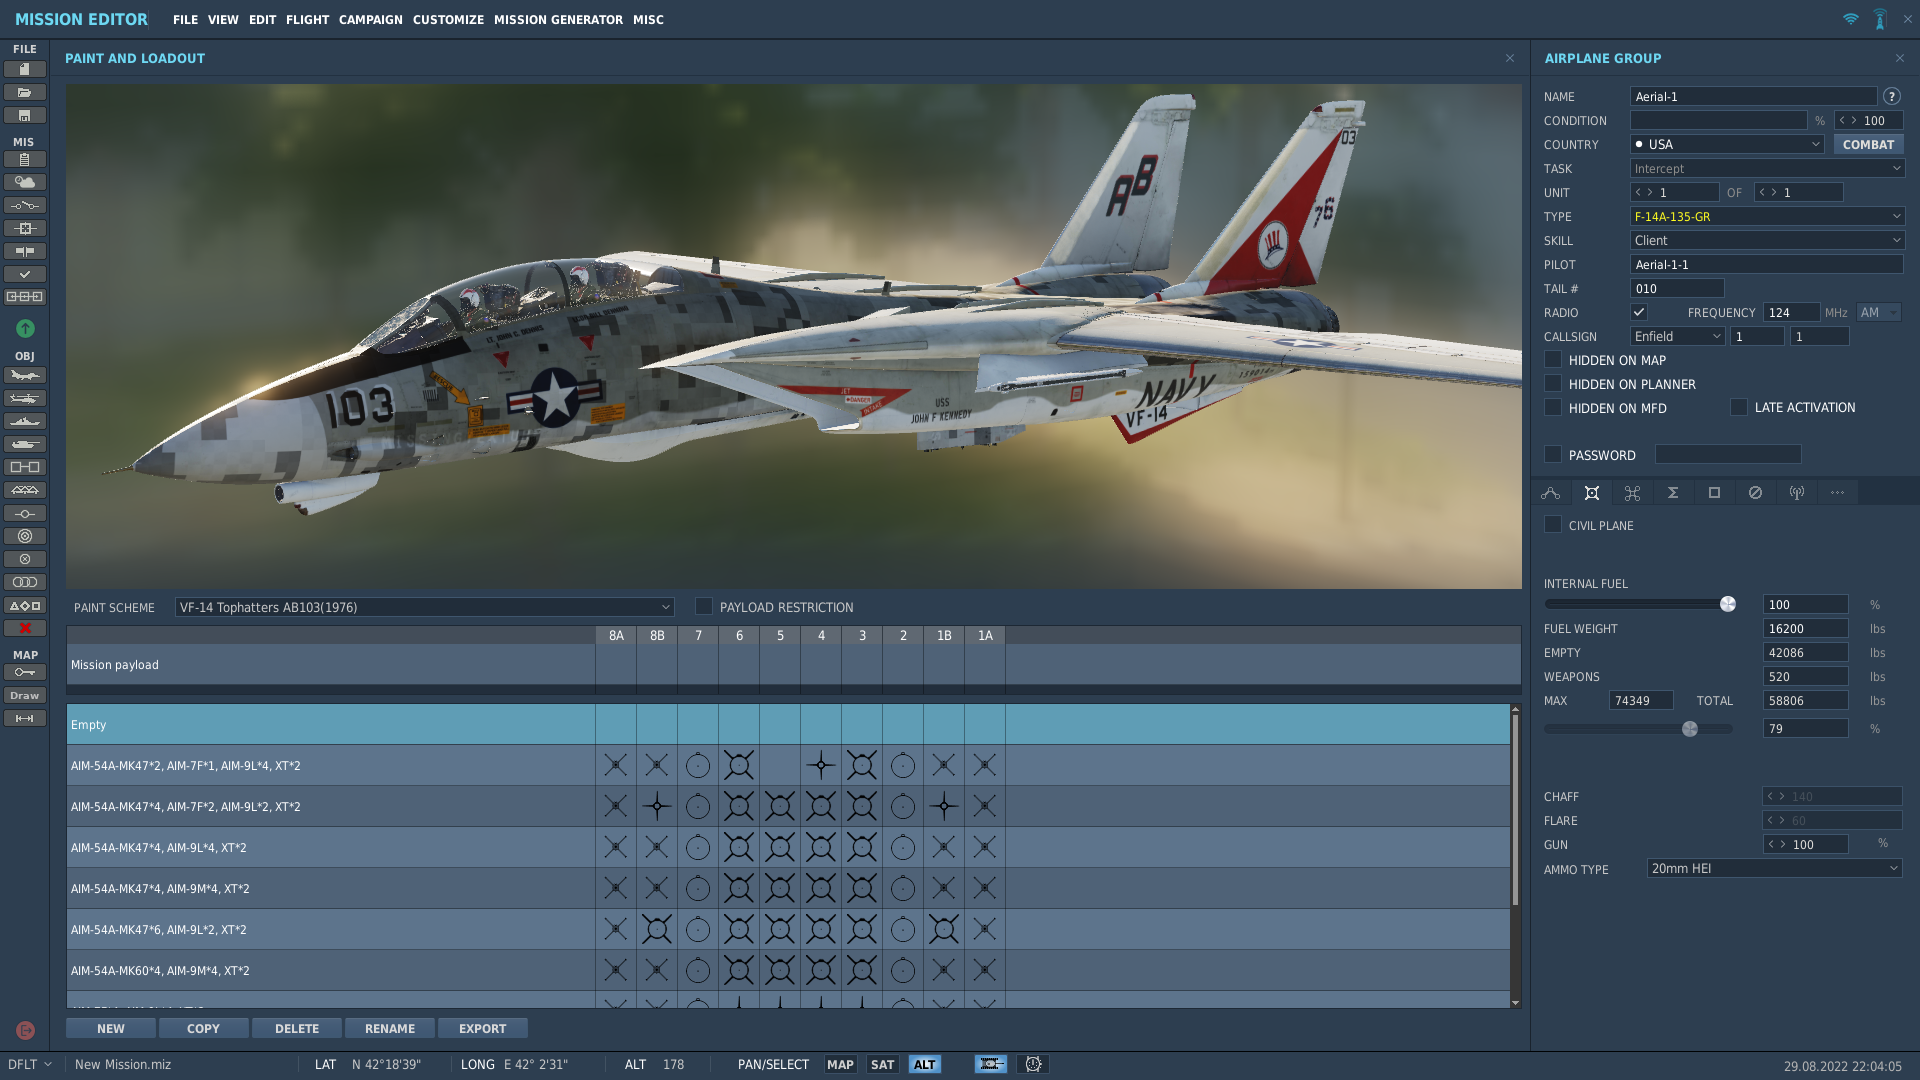Open the Type F-14A-135-GR dropdown
The height and width of the screenshot is (1080, 1920).
click(x=1767, y=216)
